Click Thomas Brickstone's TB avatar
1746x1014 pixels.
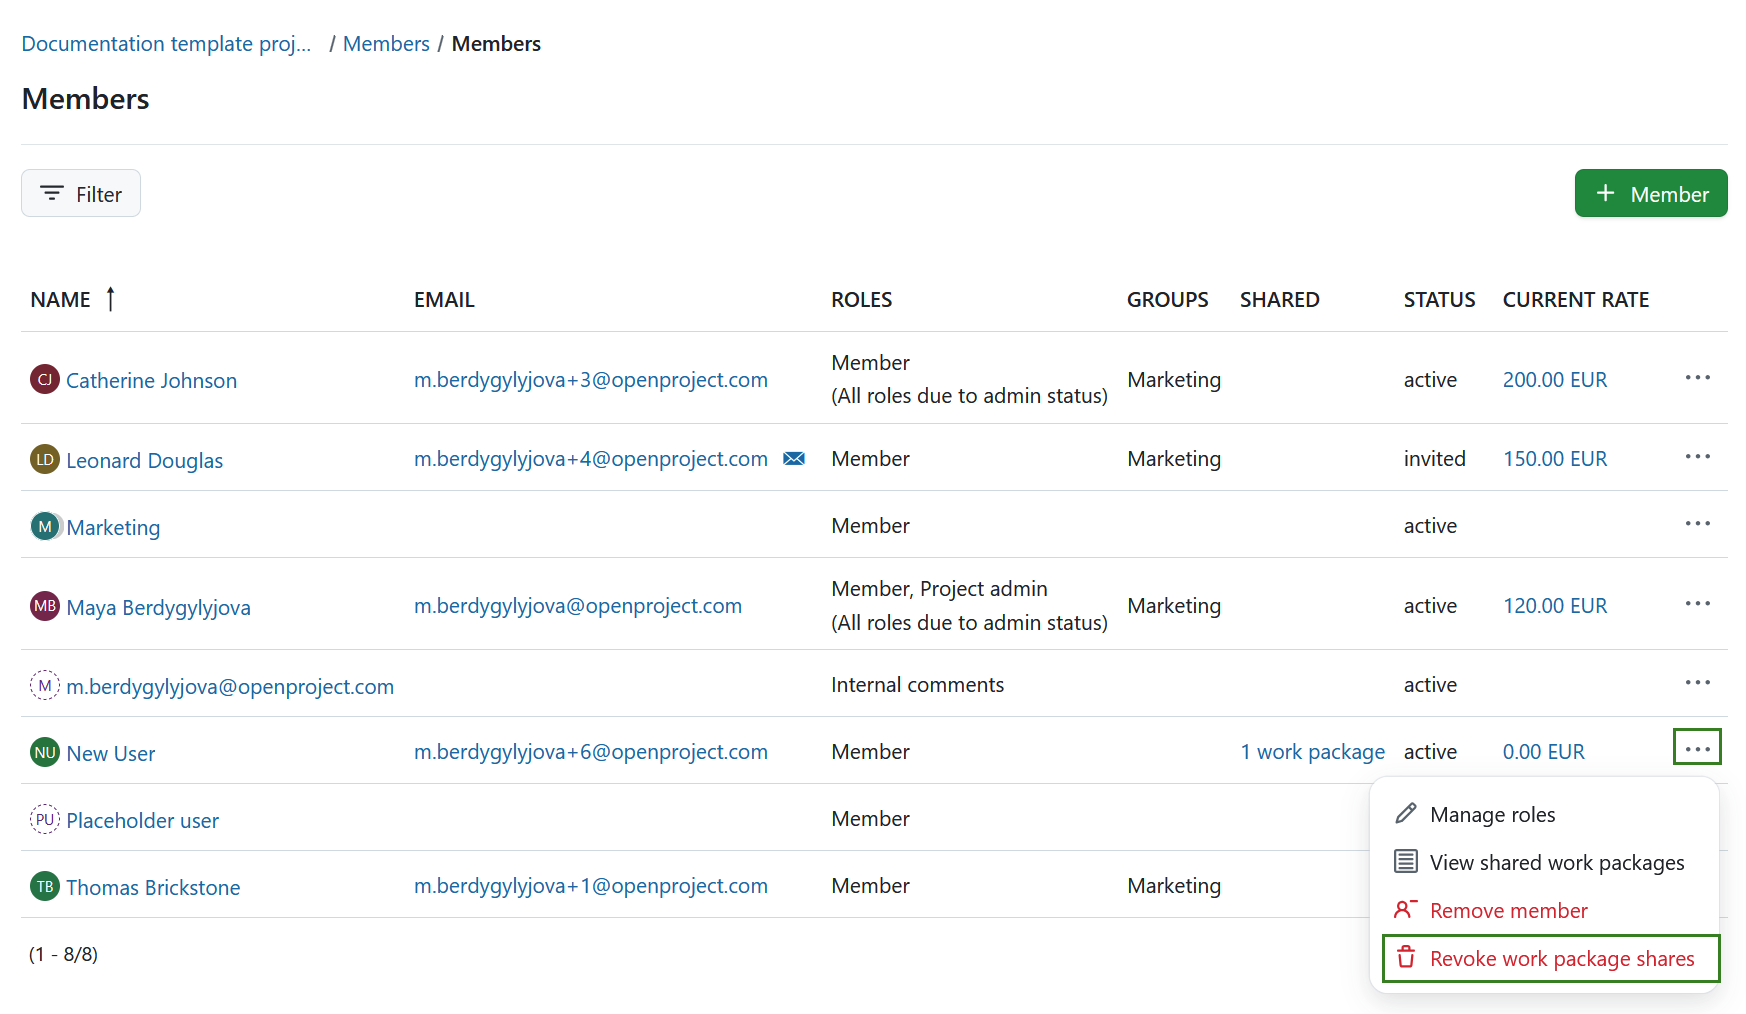tap(45, 886)
